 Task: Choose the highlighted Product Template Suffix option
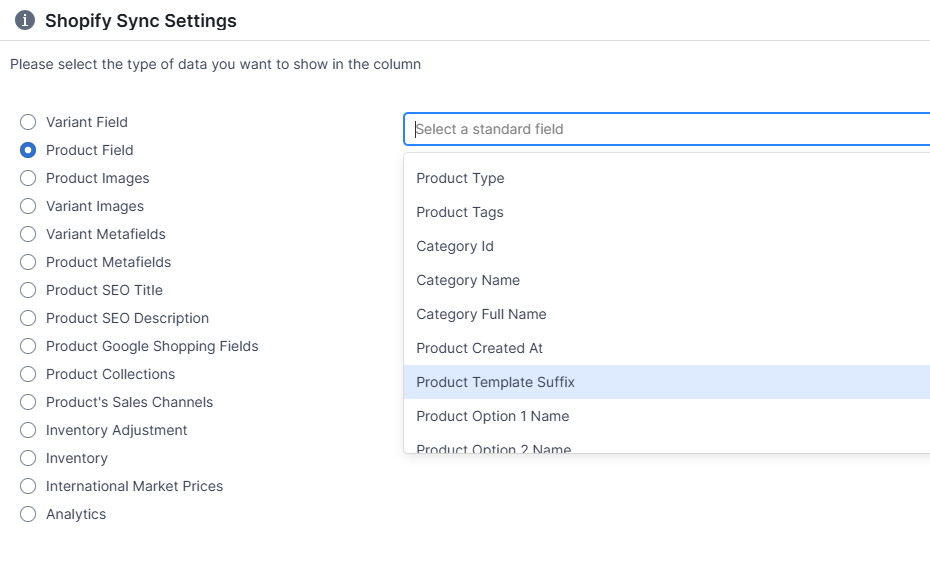point(667,382)
